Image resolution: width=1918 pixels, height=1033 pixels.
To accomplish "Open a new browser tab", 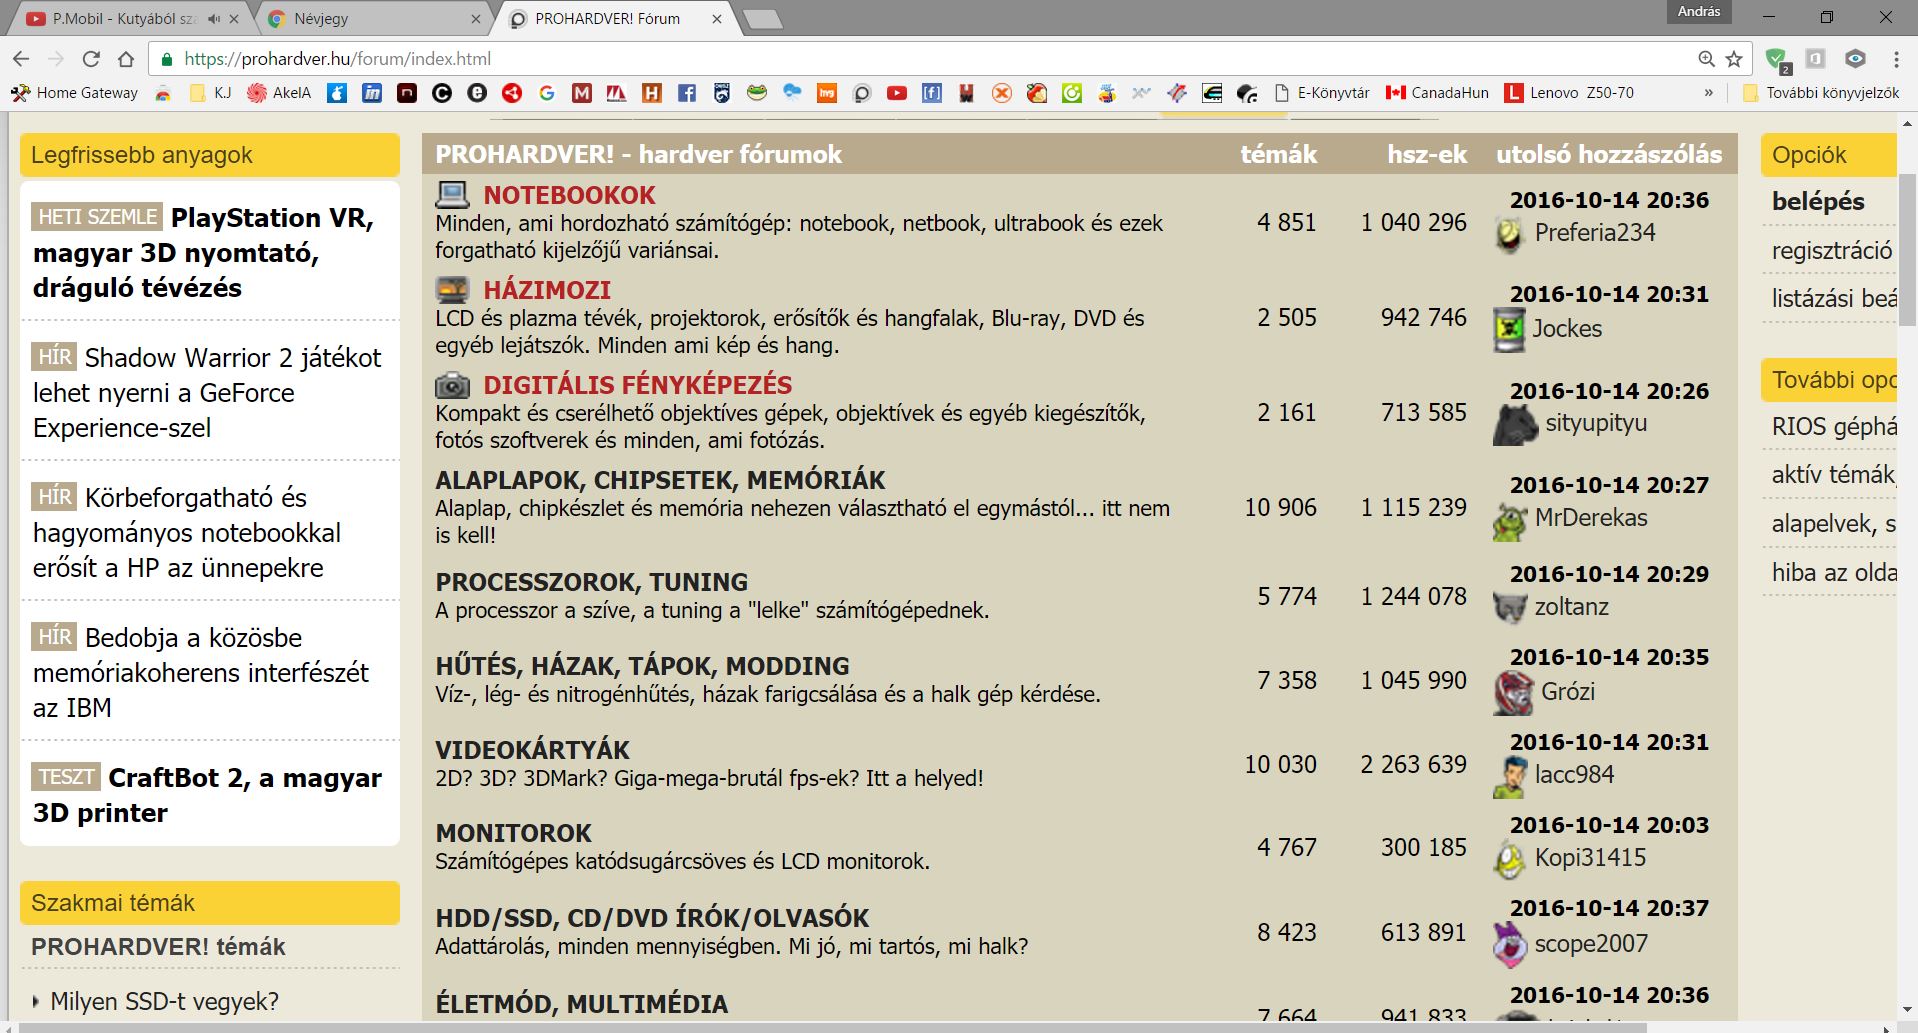I will (x=764, y=19).
